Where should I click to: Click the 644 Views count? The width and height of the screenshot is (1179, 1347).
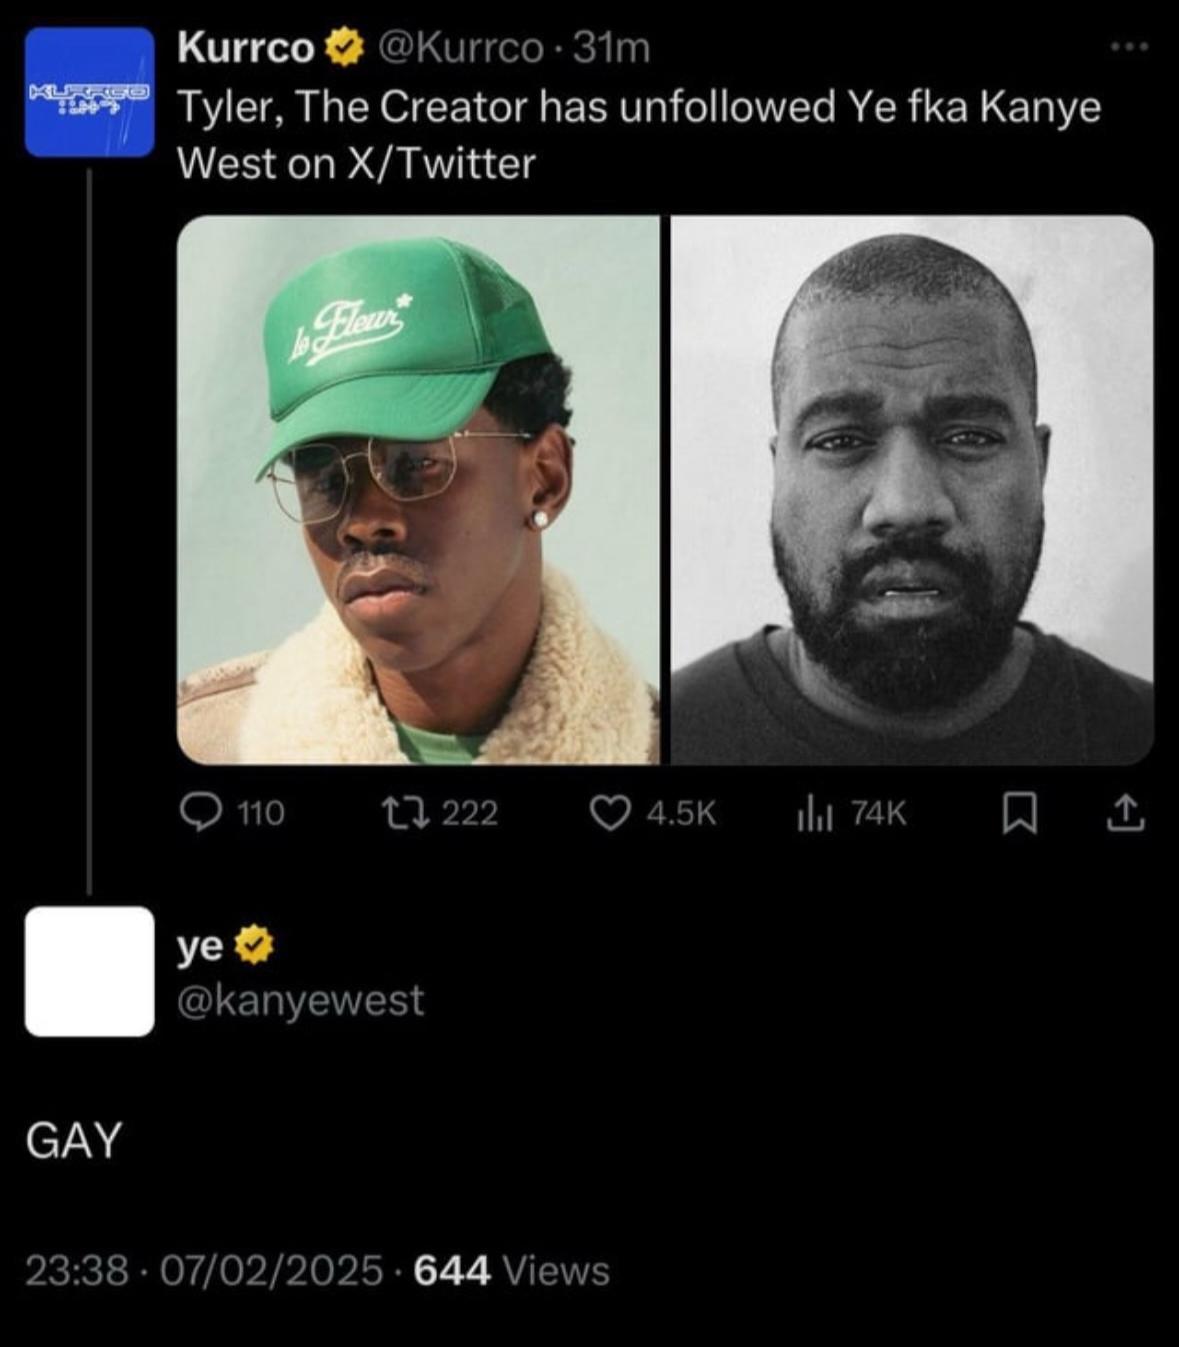point(510,1270)
